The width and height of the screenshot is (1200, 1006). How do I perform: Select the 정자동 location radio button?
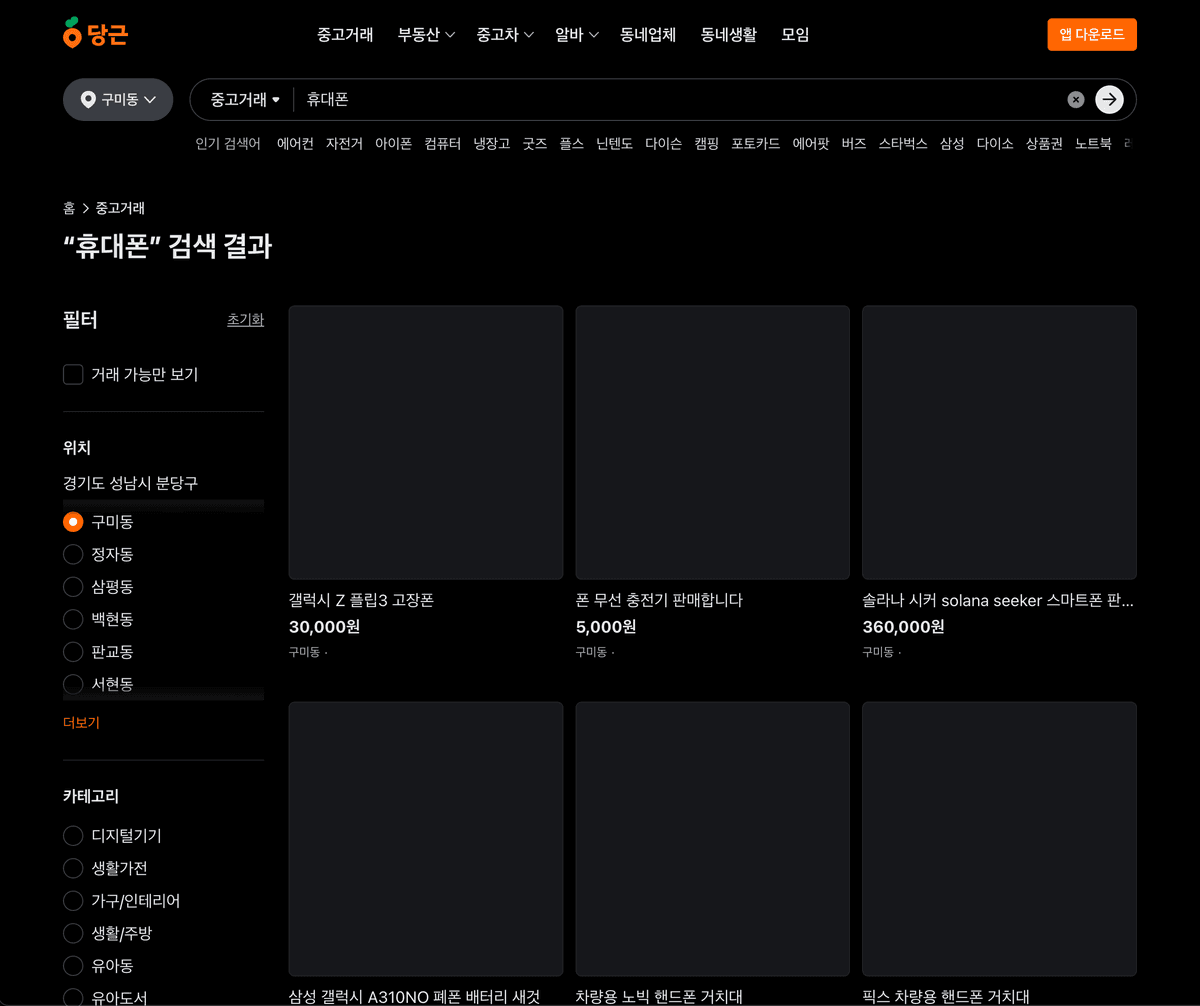(x=73, y=554)
